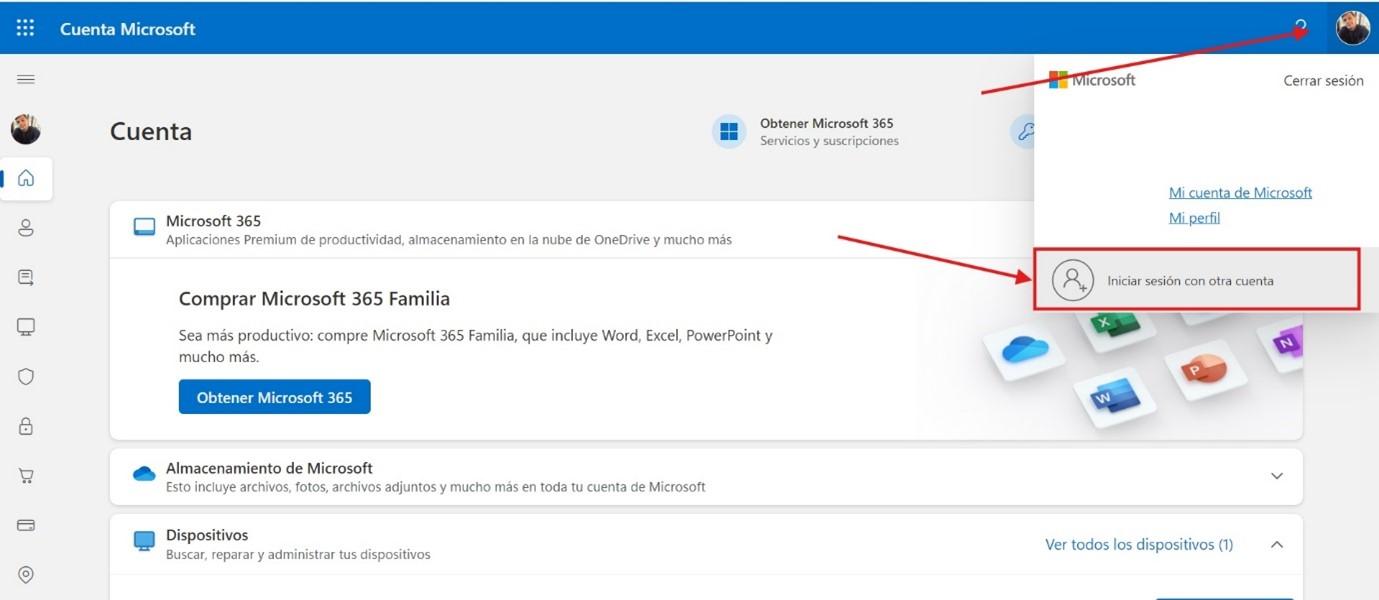Click the sidebar profile picture thumbnail
Image resolution: width=1379 pixels, height=600 pixels.
[x=26, y=129]
